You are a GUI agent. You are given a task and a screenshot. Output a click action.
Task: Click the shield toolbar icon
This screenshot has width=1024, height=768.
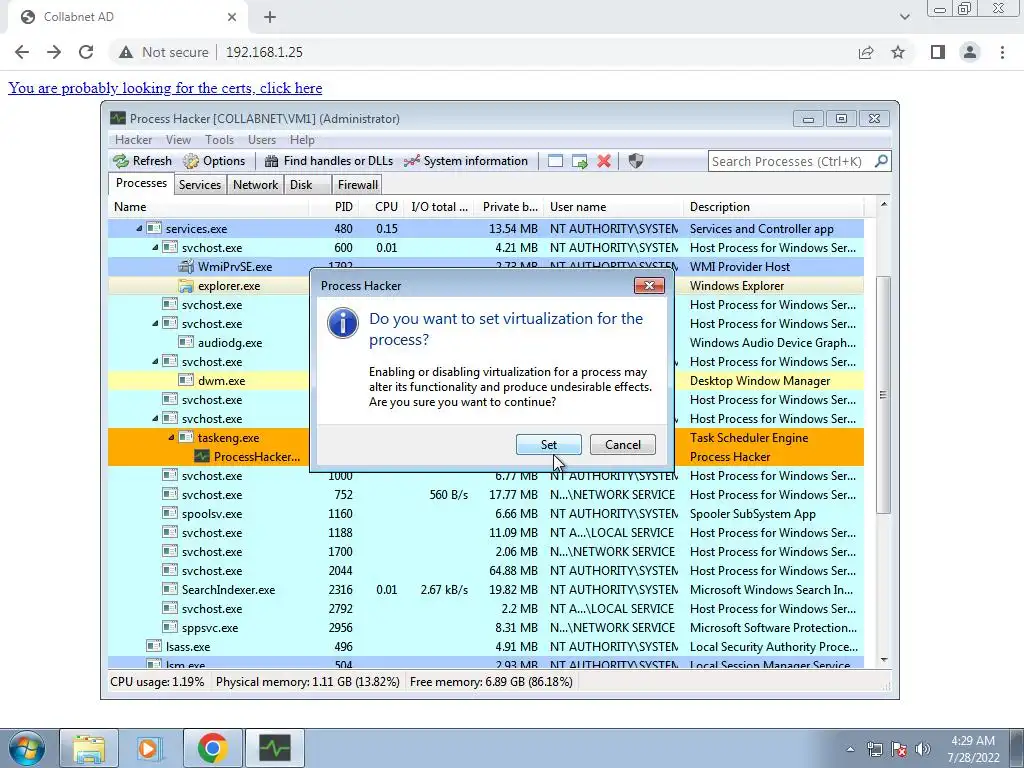[x=635, y=161]
